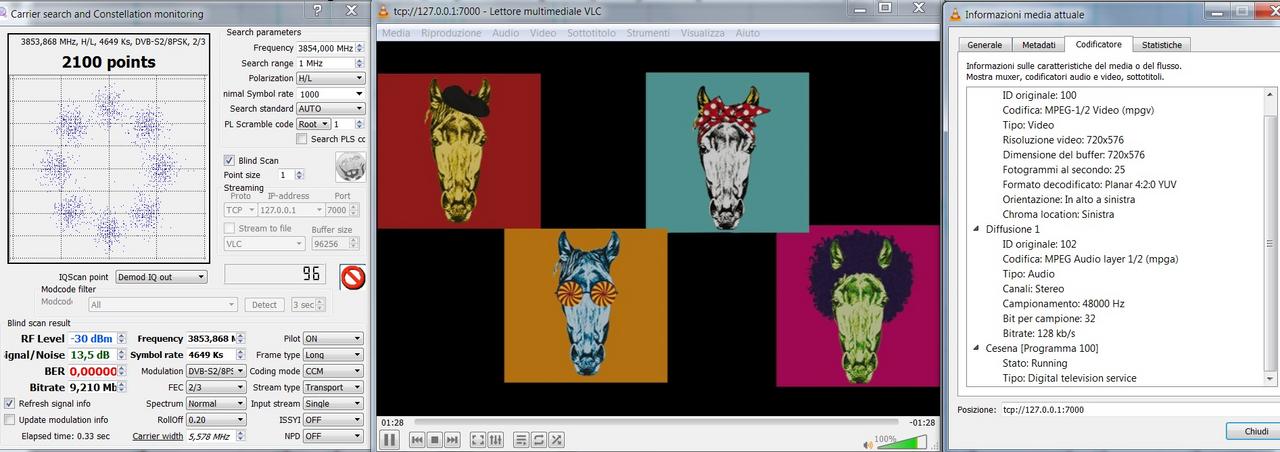Uncheck Refresh signal info
This screenshot has width=1280, height=452.
(10, 403)
